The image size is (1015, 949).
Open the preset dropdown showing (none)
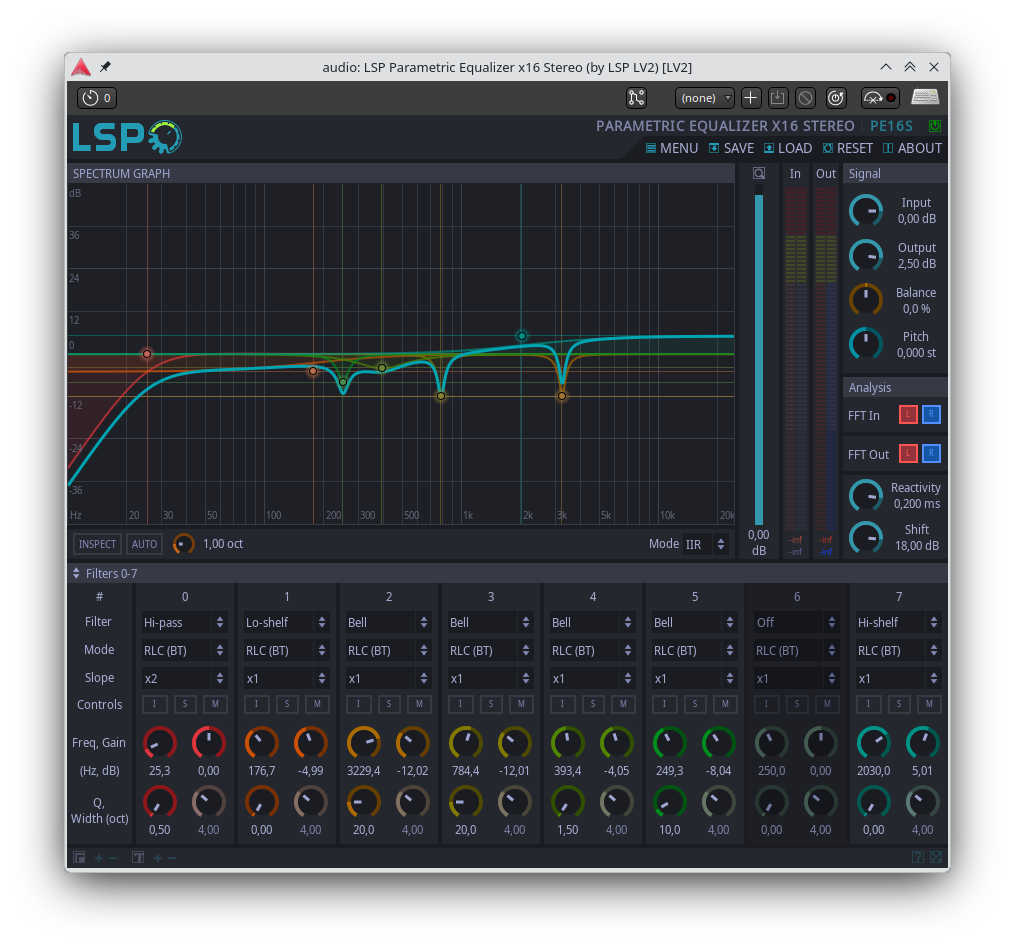tap(704, 97)
